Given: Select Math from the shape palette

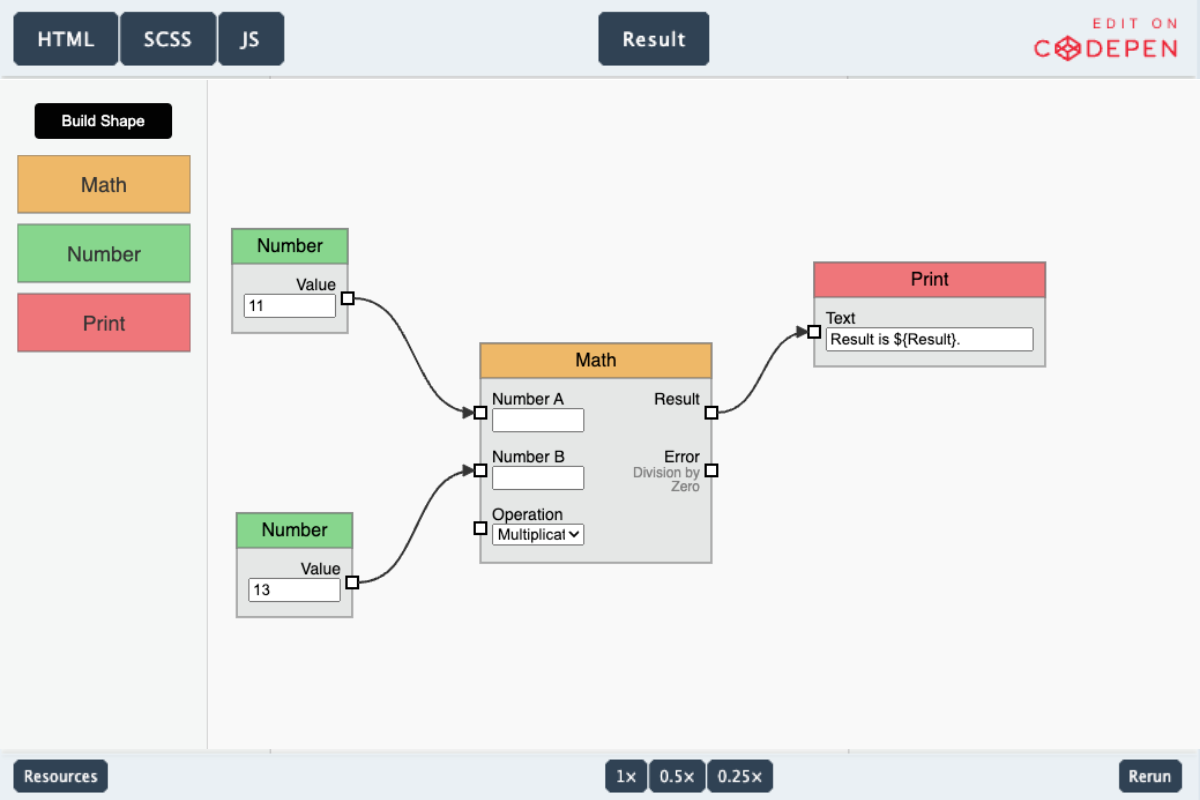Looking at the screenshot, I should (x=103, y=184).
